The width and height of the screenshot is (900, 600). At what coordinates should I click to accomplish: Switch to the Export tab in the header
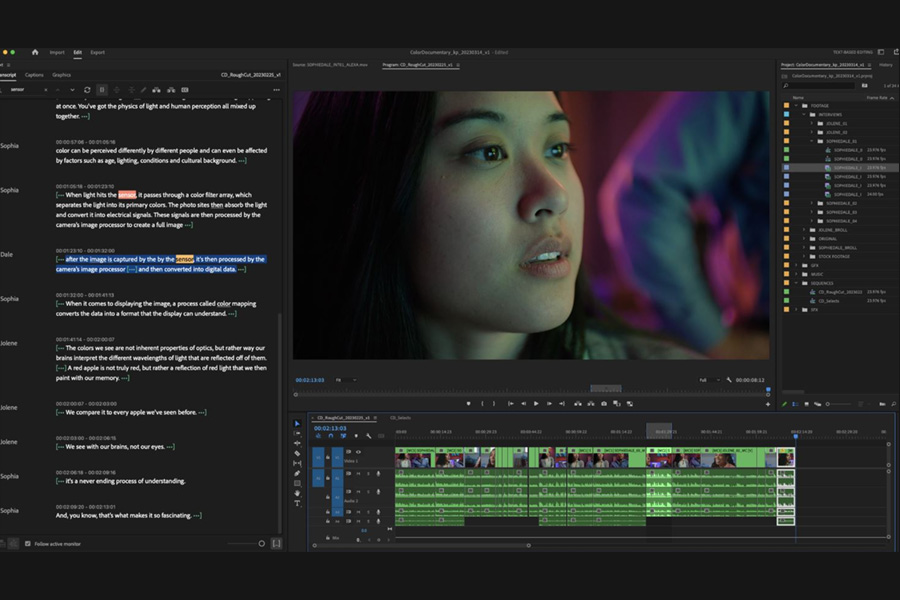[x=99, y=51]
